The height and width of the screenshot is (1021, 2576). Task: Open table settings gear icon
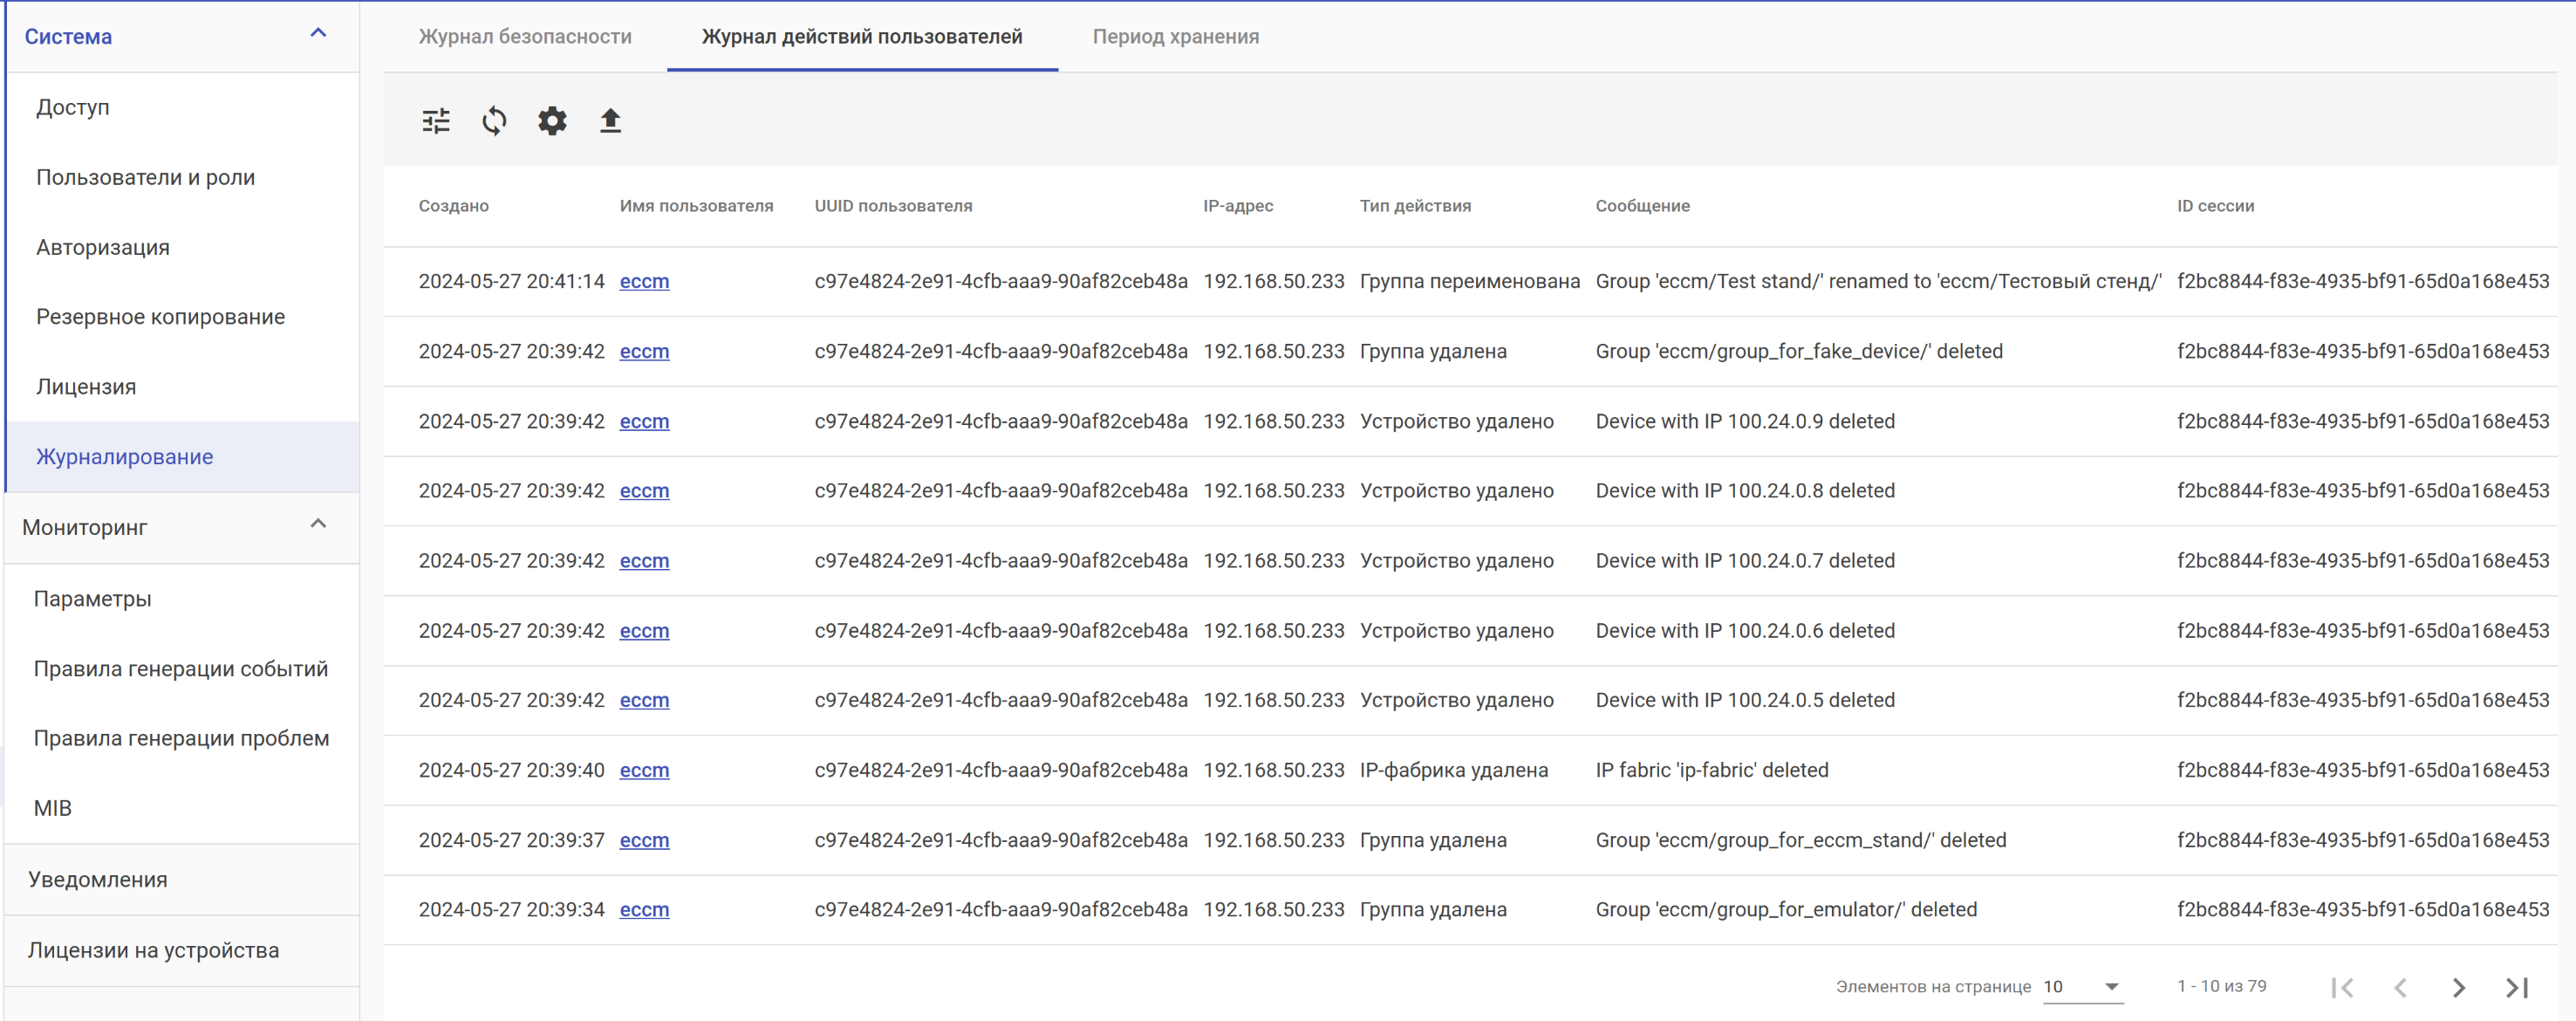[x=552, y=121]
